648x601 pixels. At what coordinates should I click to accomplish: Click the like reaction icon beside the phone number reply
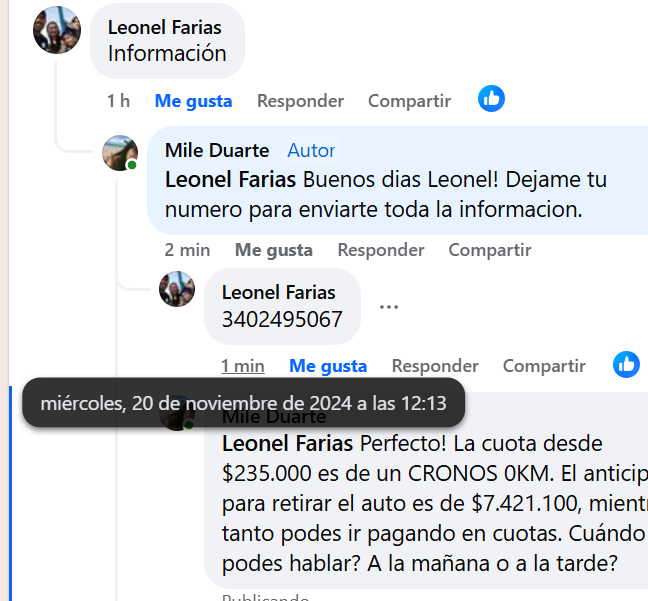tap(626, 364)
